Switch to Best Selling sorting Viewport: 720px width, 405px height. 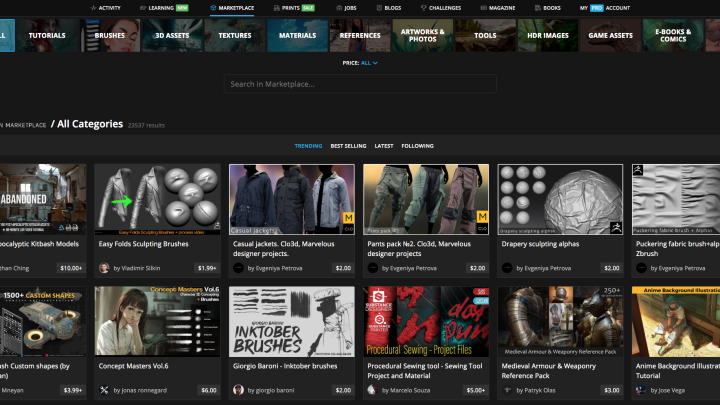tap(348, 146)
